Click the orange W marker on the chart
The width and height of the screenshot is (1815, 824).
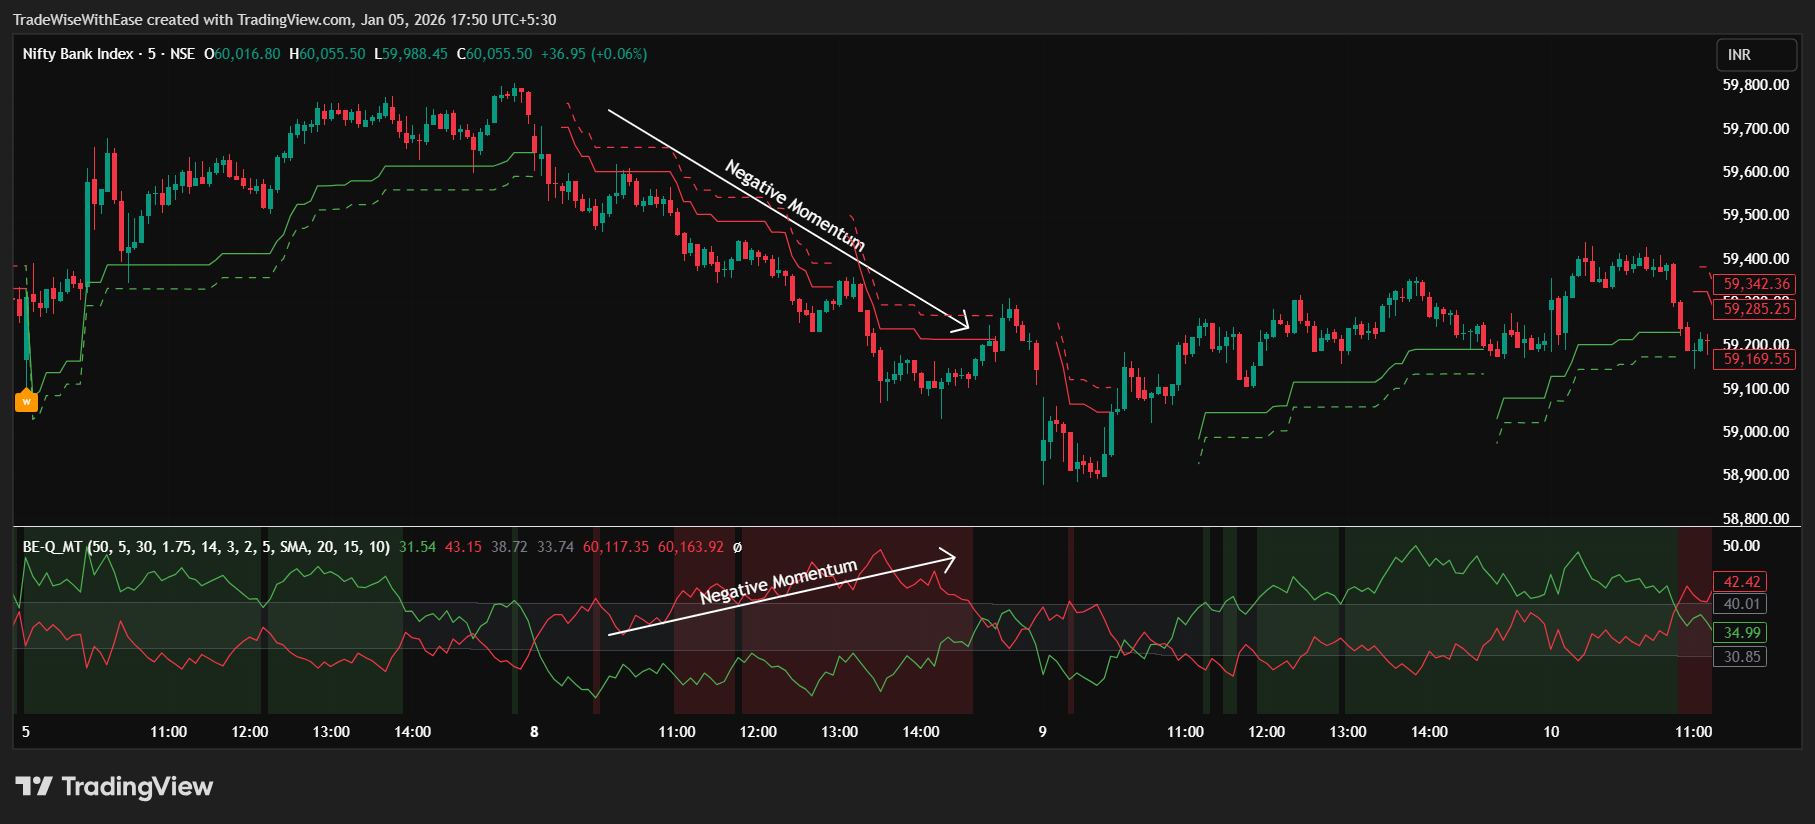(x=26, y=400)
